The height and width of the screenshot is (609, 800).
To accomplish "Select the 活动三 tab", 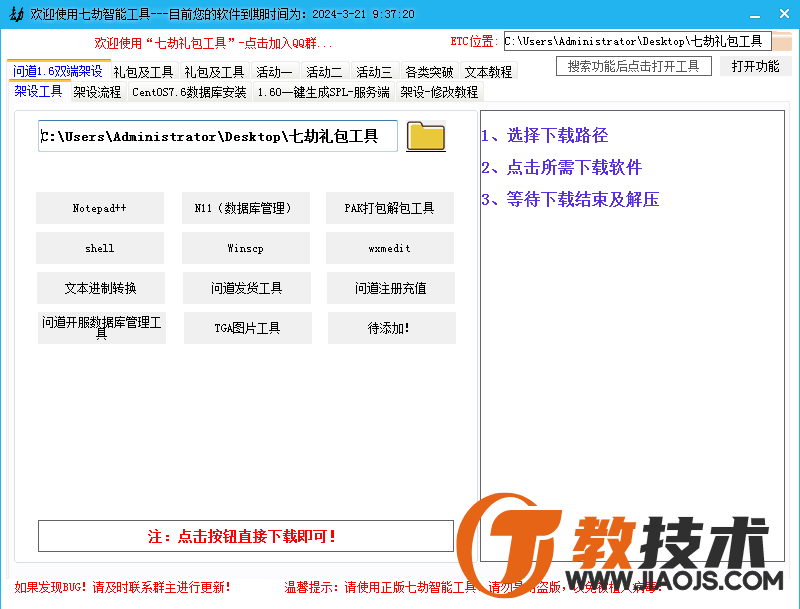I will [x=374, y=71].
